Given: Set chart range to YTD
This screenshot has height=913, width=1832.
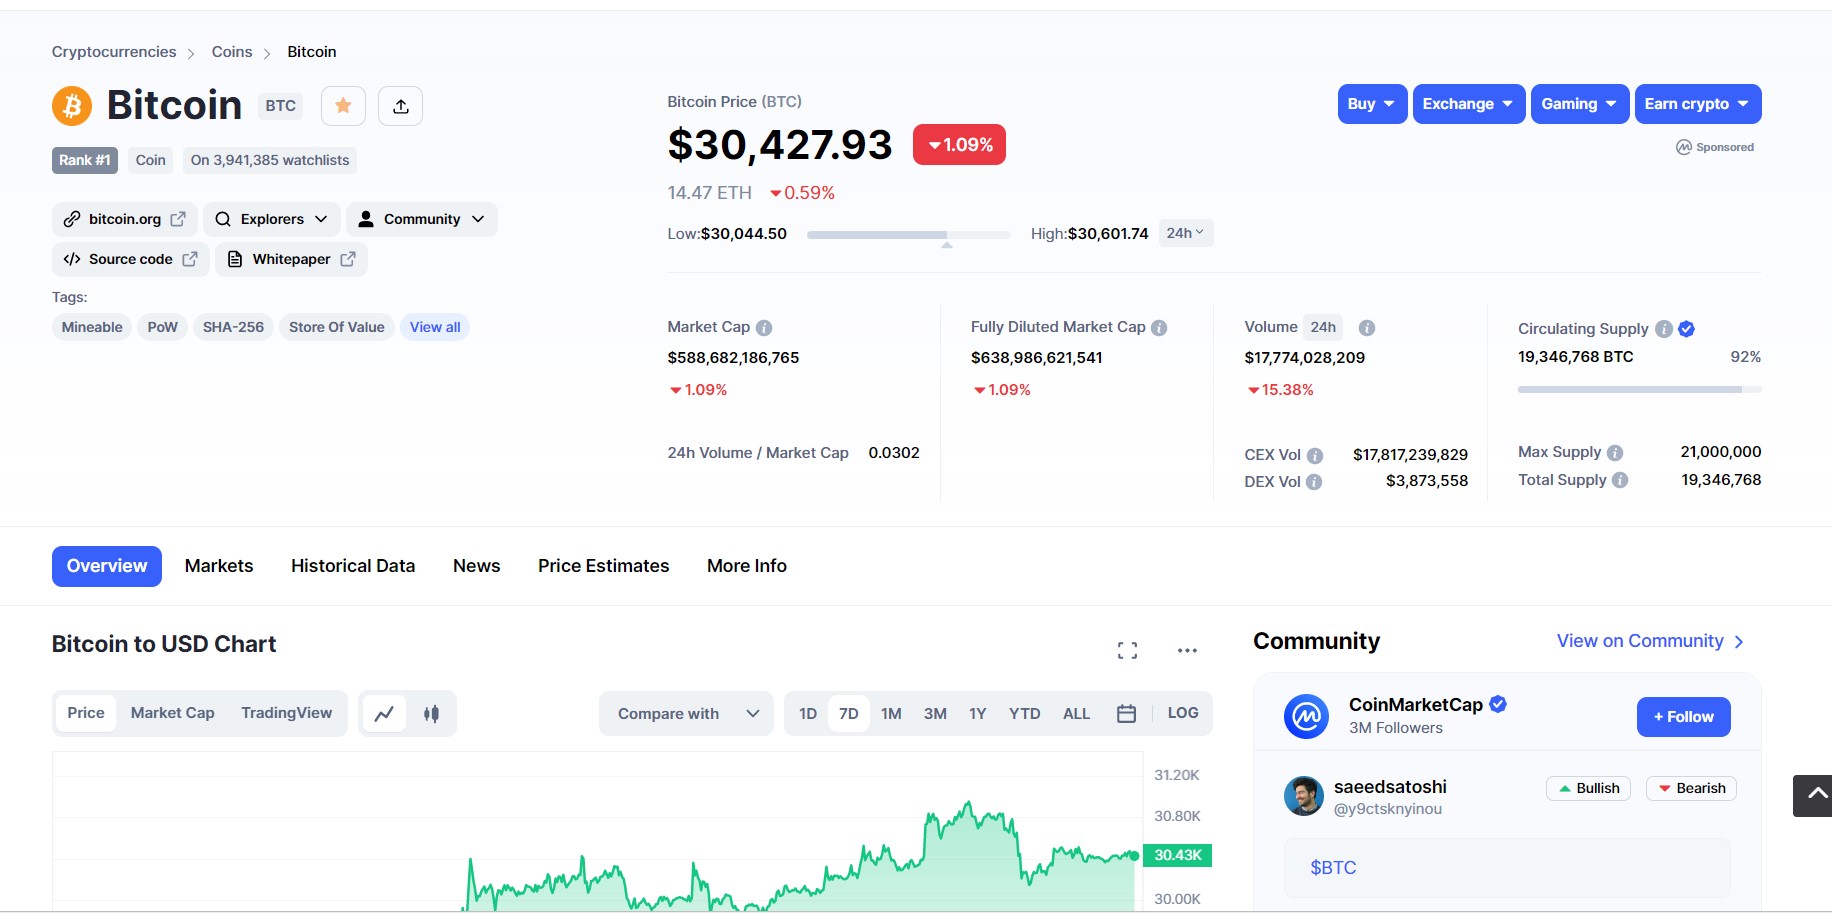Looking at the screenshot, I should [1024, 714].
